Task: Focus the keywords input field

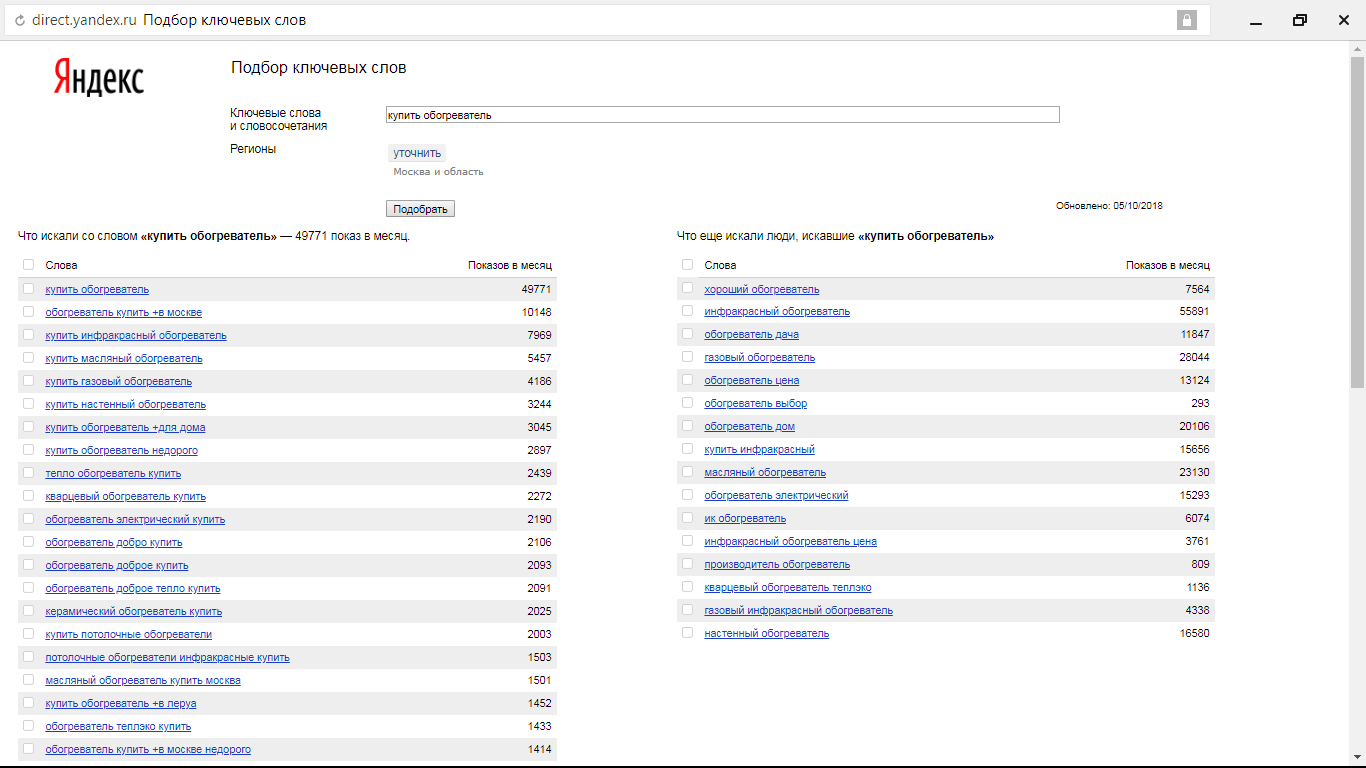Action: click(x=722, y=115)
